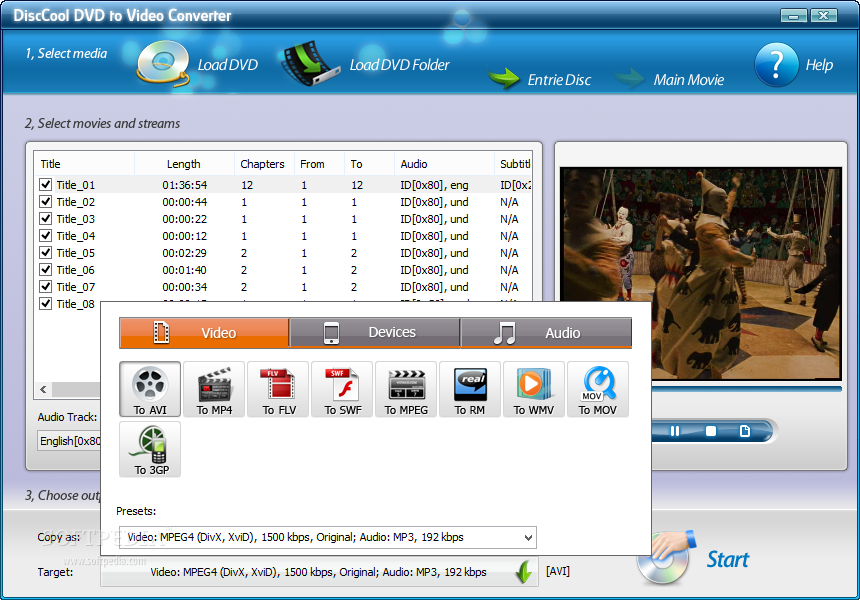
Task: Switch to the Devices tab
Action: point(375,333)
